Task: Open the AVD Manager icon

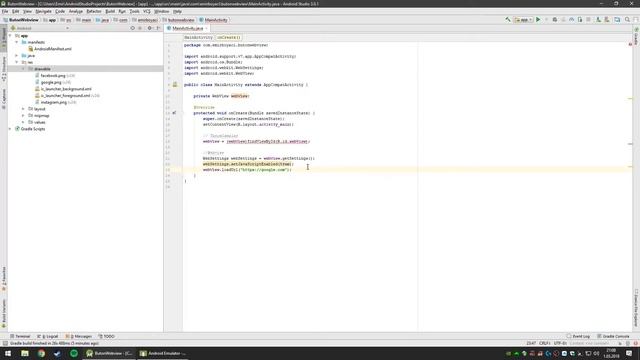Action: (598, 20)
